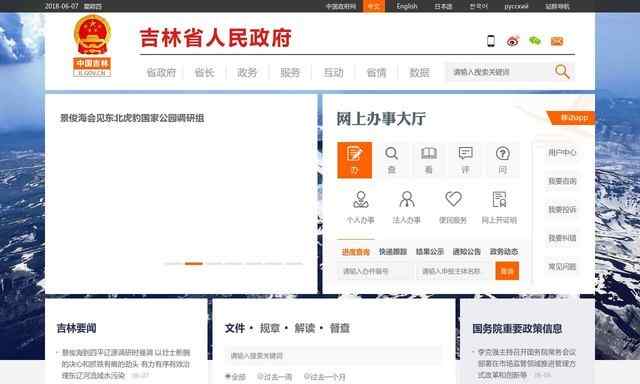Switch language to 日本語
The height and width of the screenshot is (384, 640).
point(443,6)
